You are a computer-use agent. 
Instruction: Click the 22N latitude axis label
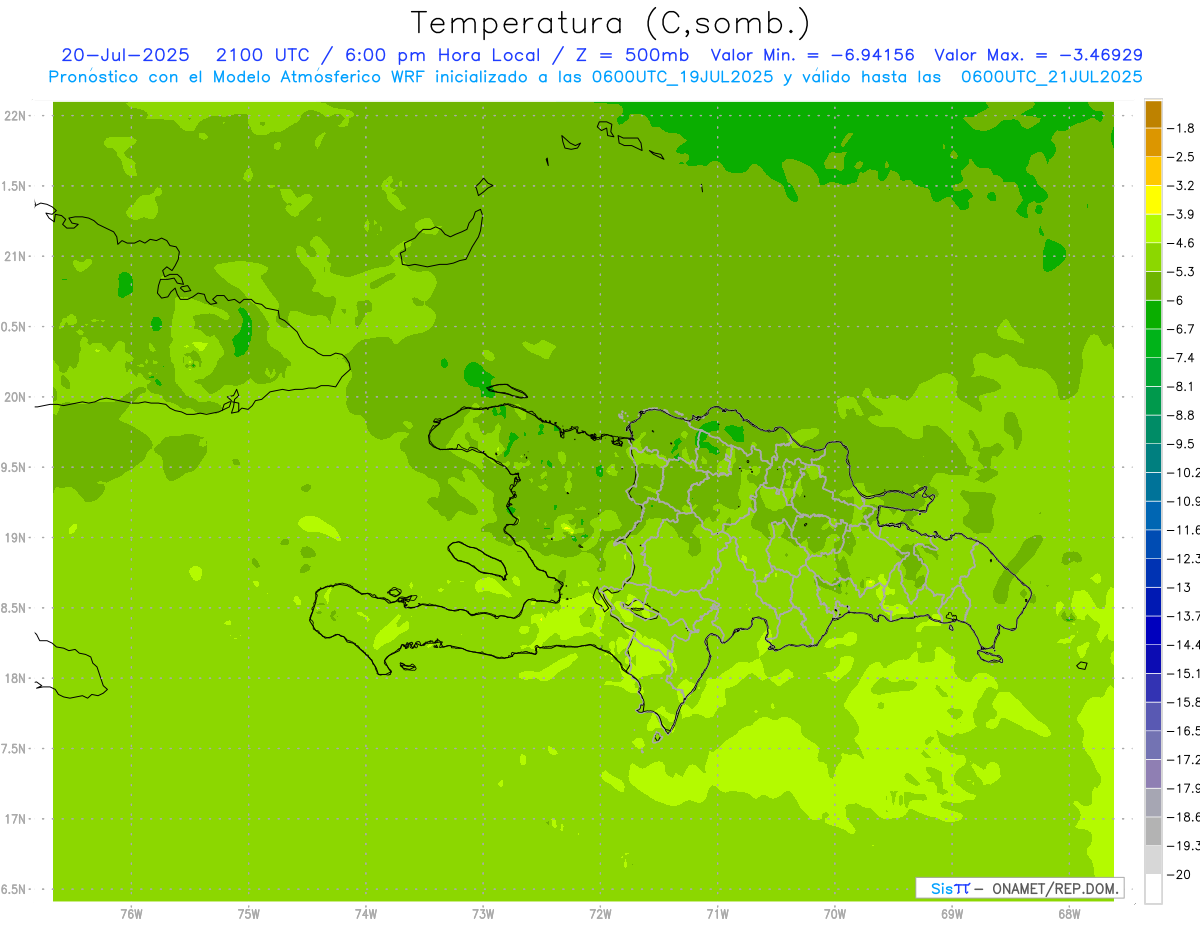16,116
